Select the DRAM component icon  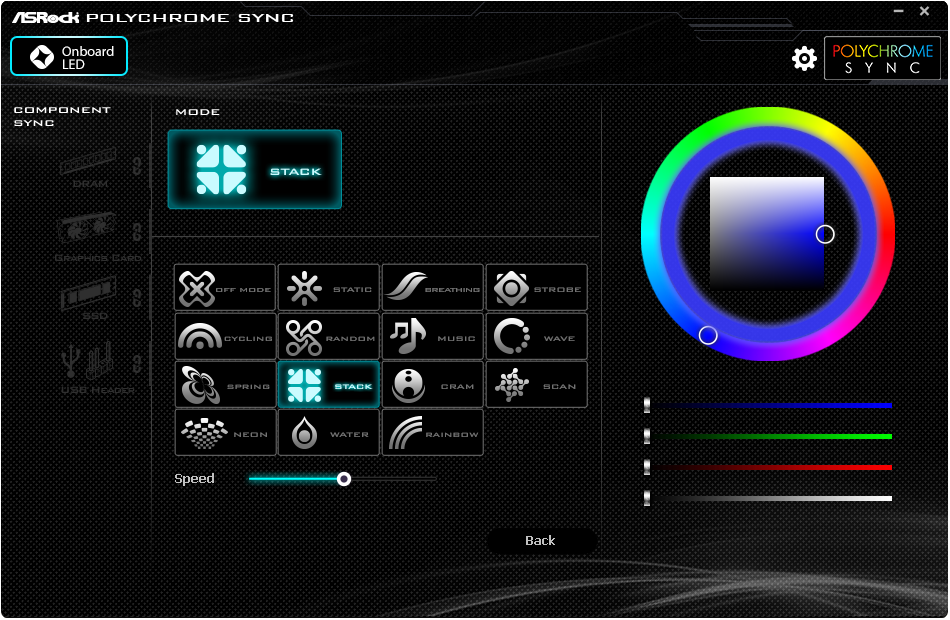(89, 161)
